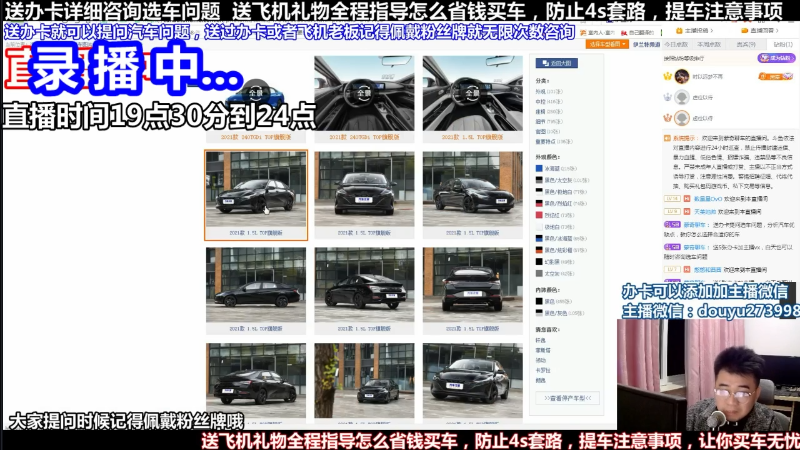Click the purple 成为钻粉 button
This screenshot has width=800, height=450.
point(776,58)
